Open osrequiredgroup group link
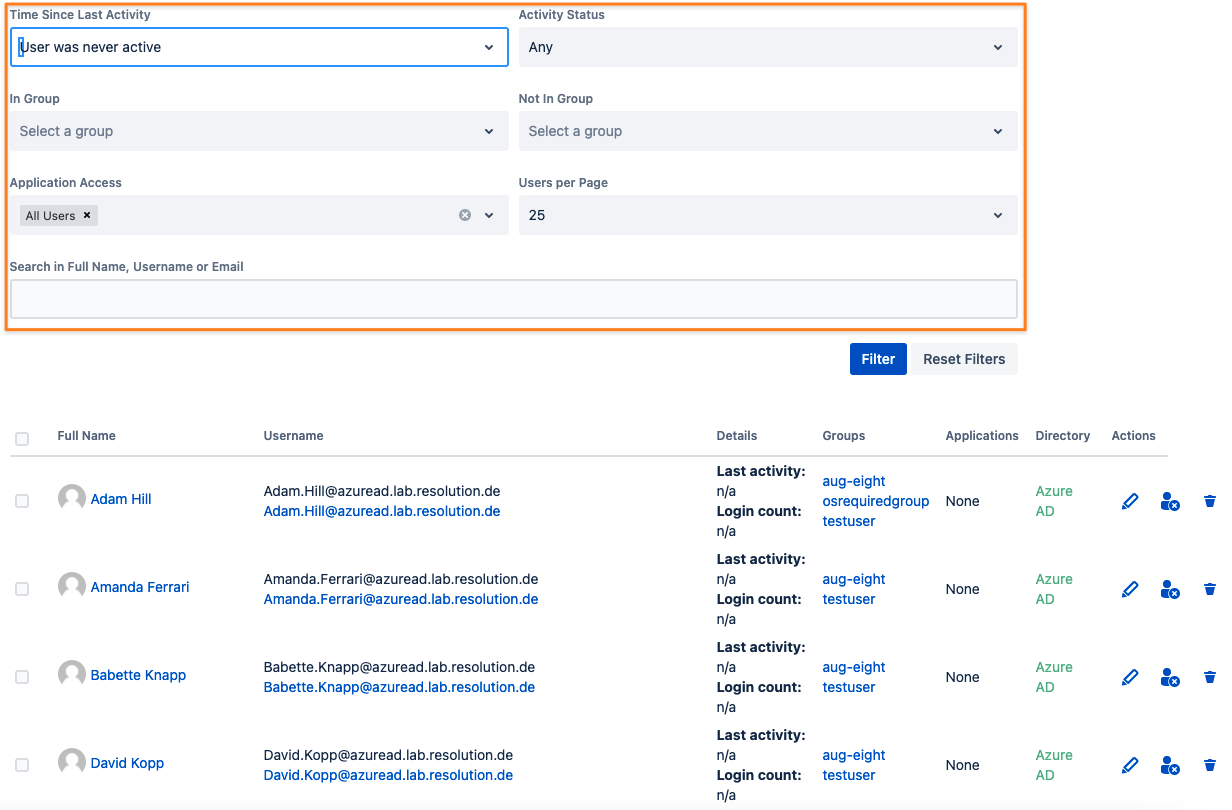 [876, 501]
